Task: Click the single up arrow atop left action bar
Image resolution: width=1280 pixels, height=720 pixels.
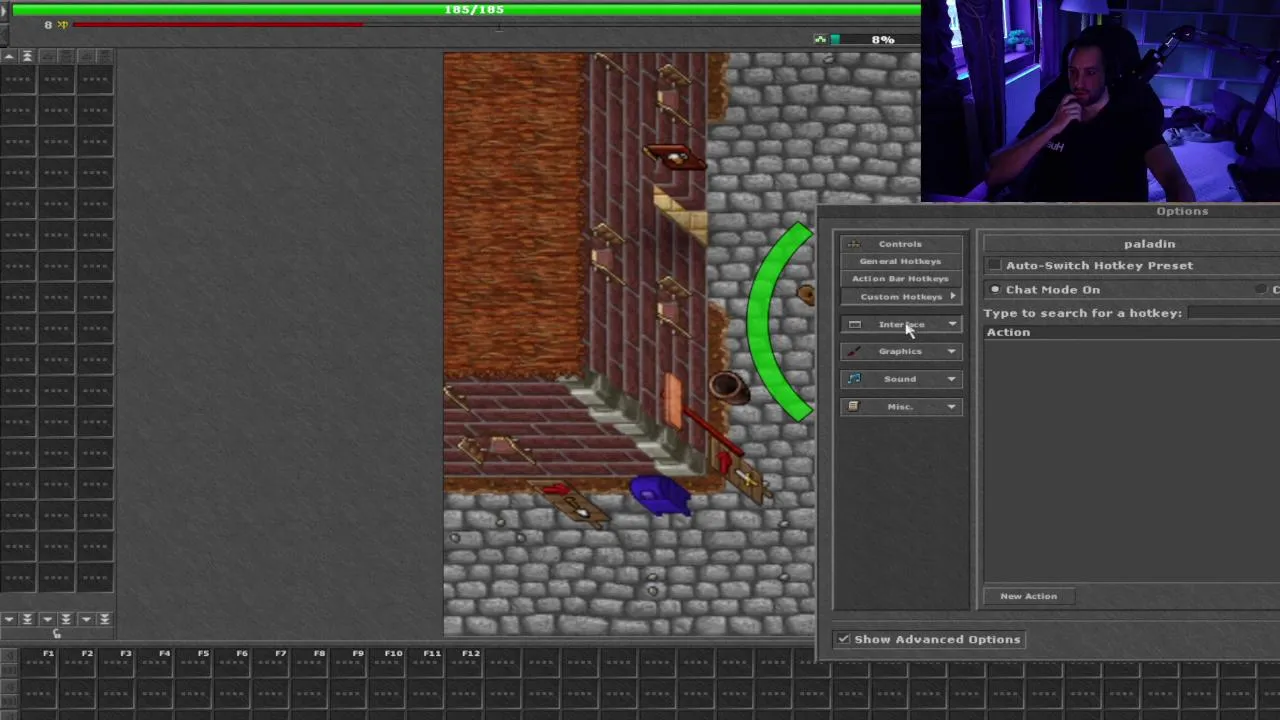Action: [8, 56]
